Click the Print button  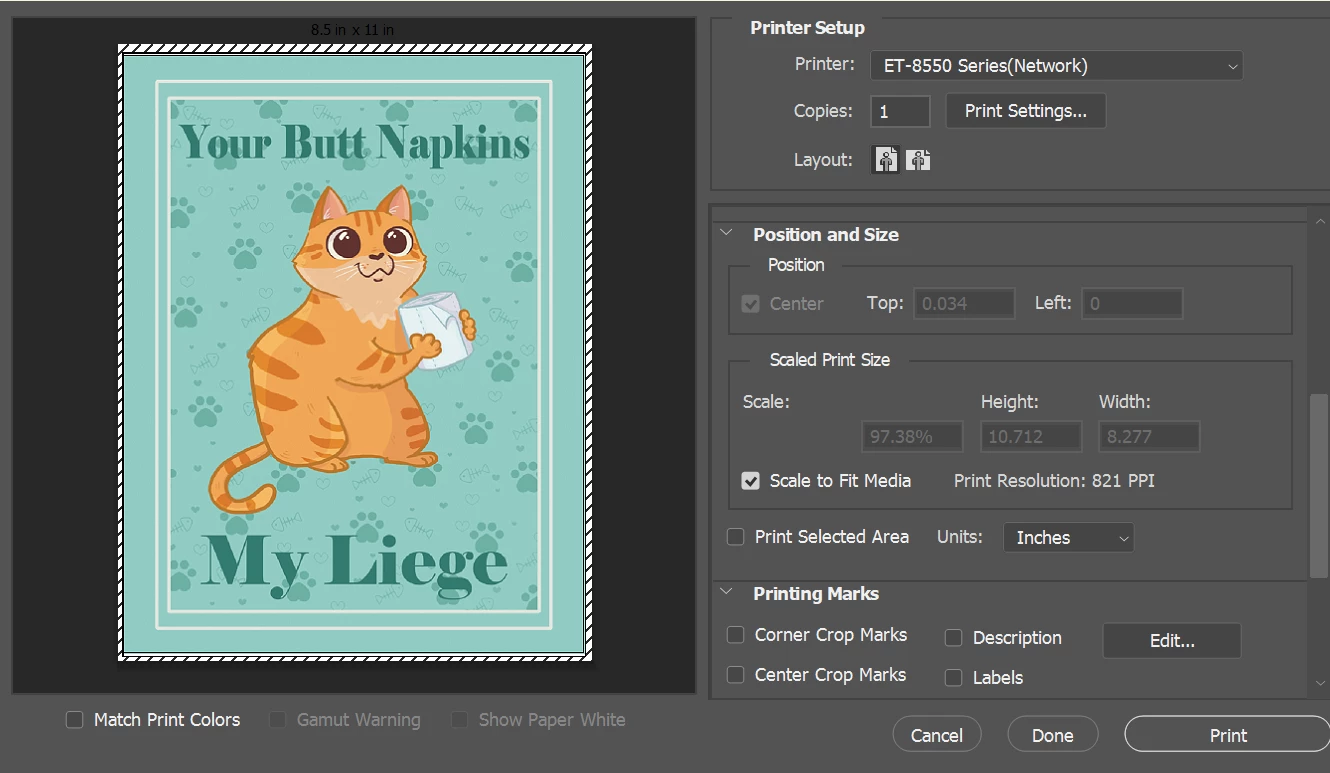1228,735
